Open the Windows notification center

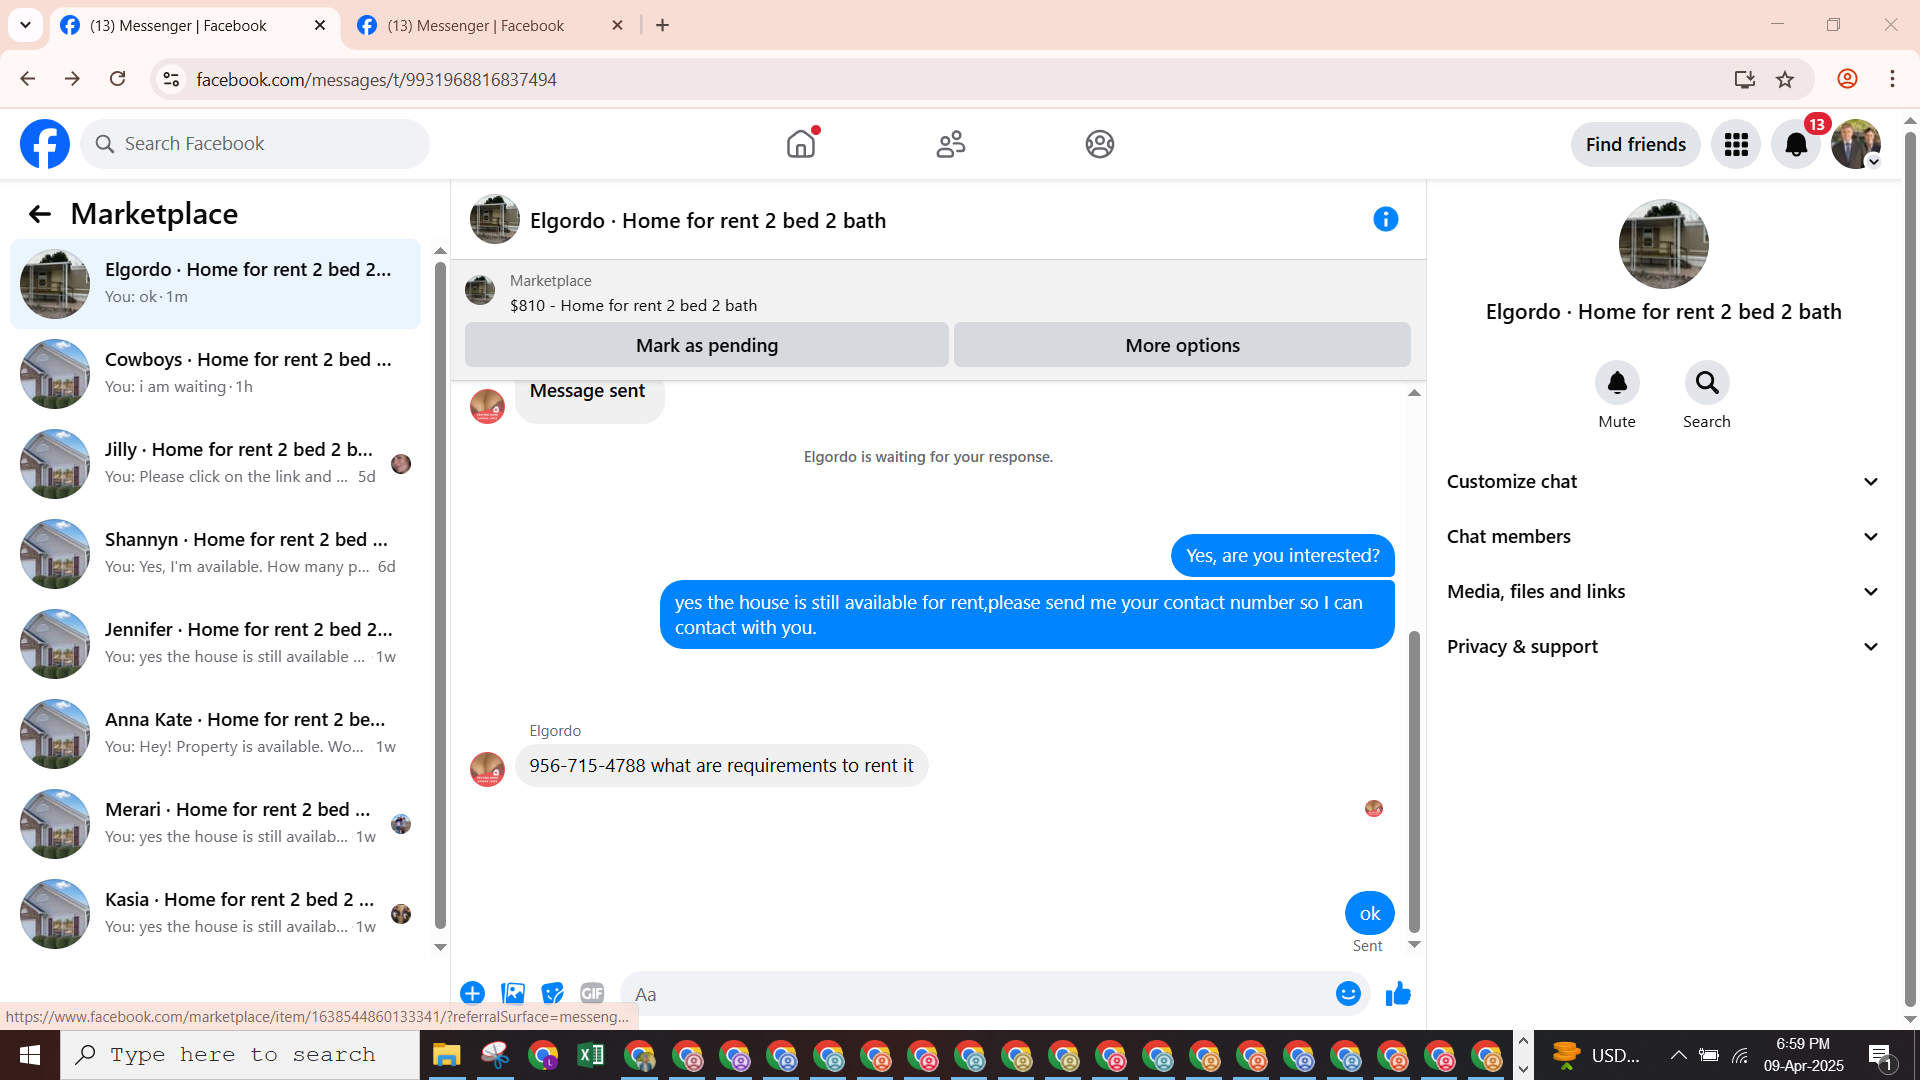pos(1880,1056)
